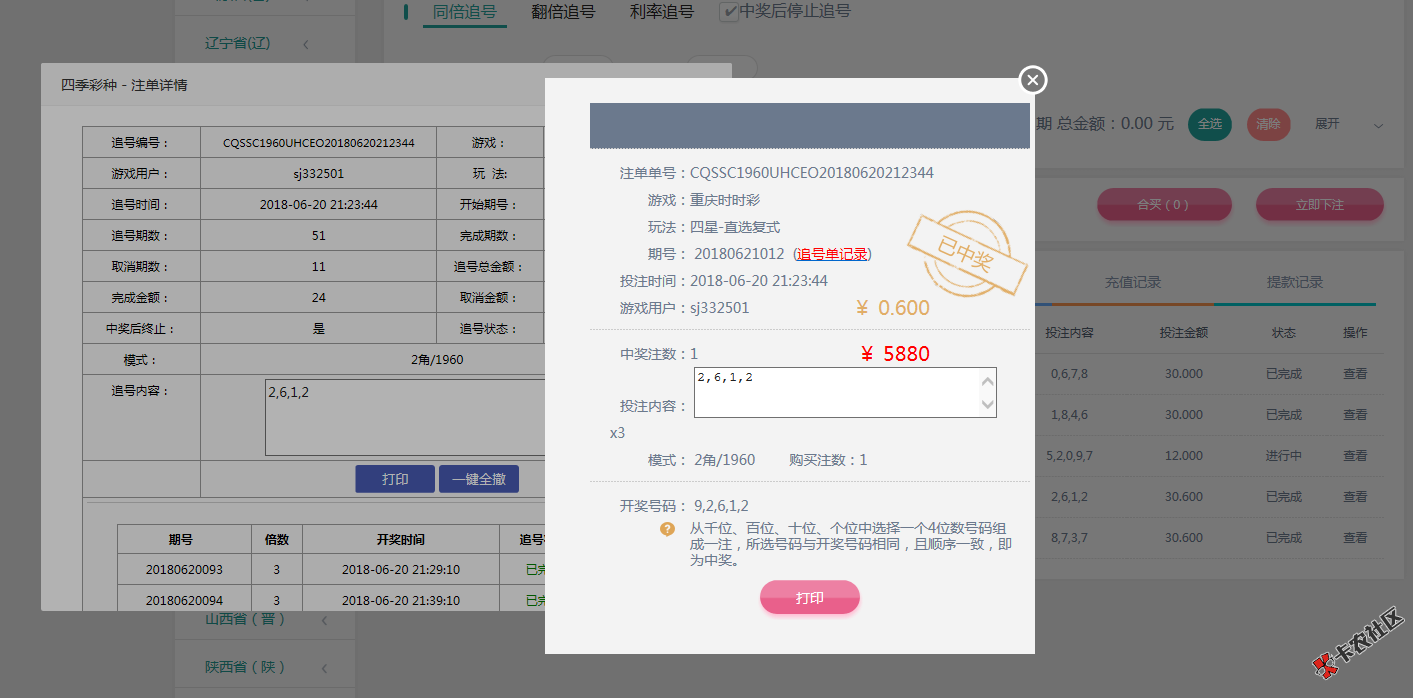Click the 投注内容 column header
The width and height of the screenshot is (1413, 698).
click(1069, 332)
